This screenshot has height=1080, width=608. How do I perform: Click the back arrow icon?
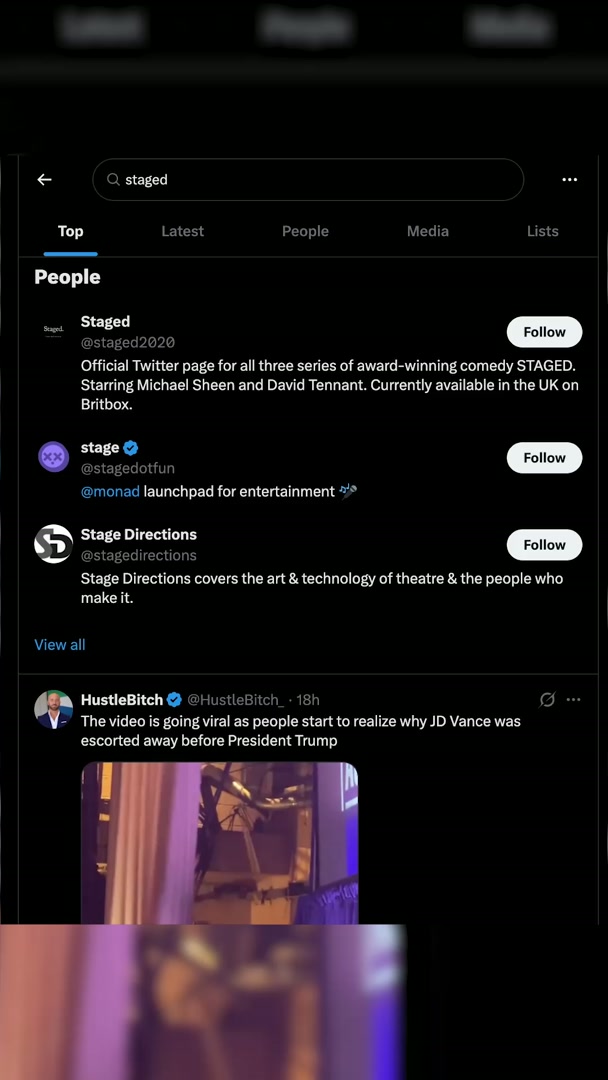(x=44, y=180)
